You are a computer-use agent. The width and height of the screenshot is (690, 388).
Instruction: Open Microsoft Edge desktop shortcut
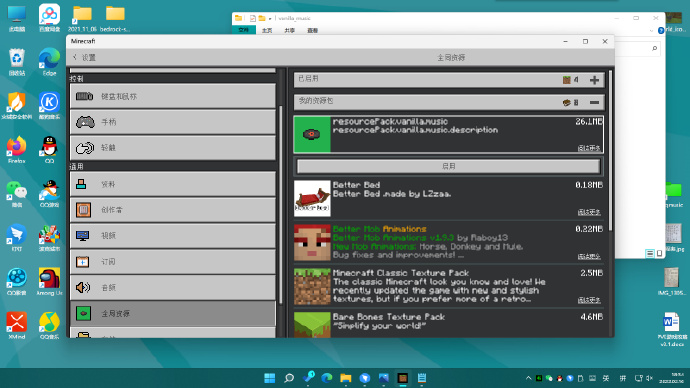coord(49,62)
